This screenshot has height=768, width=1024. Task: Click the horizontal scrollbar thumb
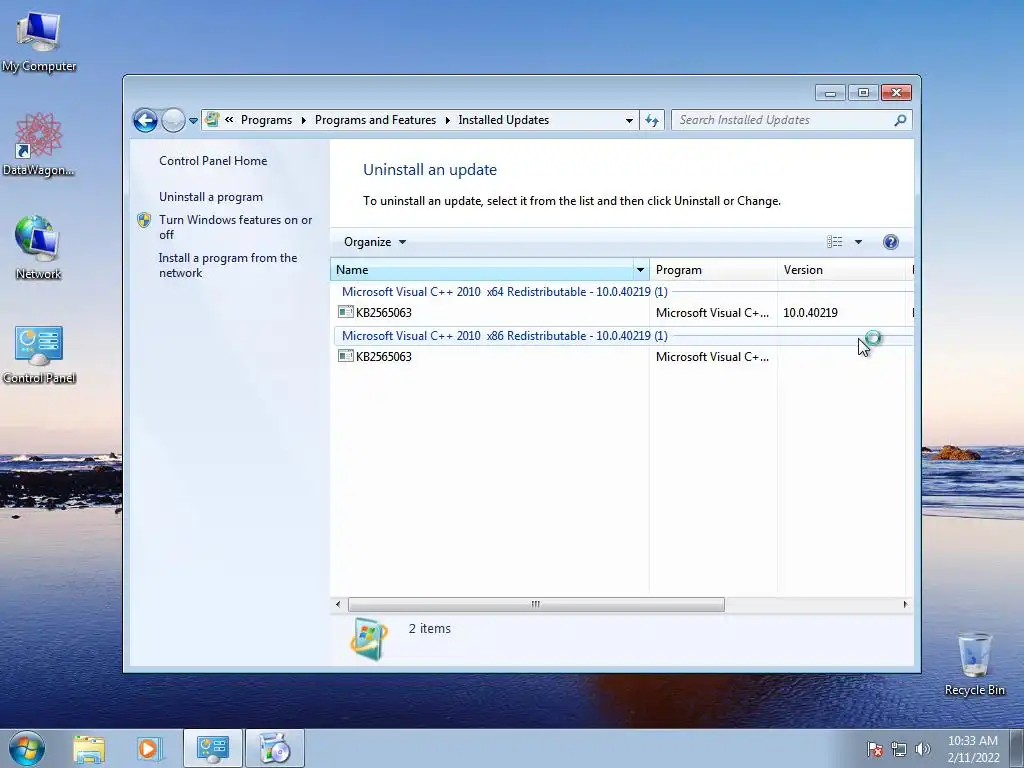[536, 605]
